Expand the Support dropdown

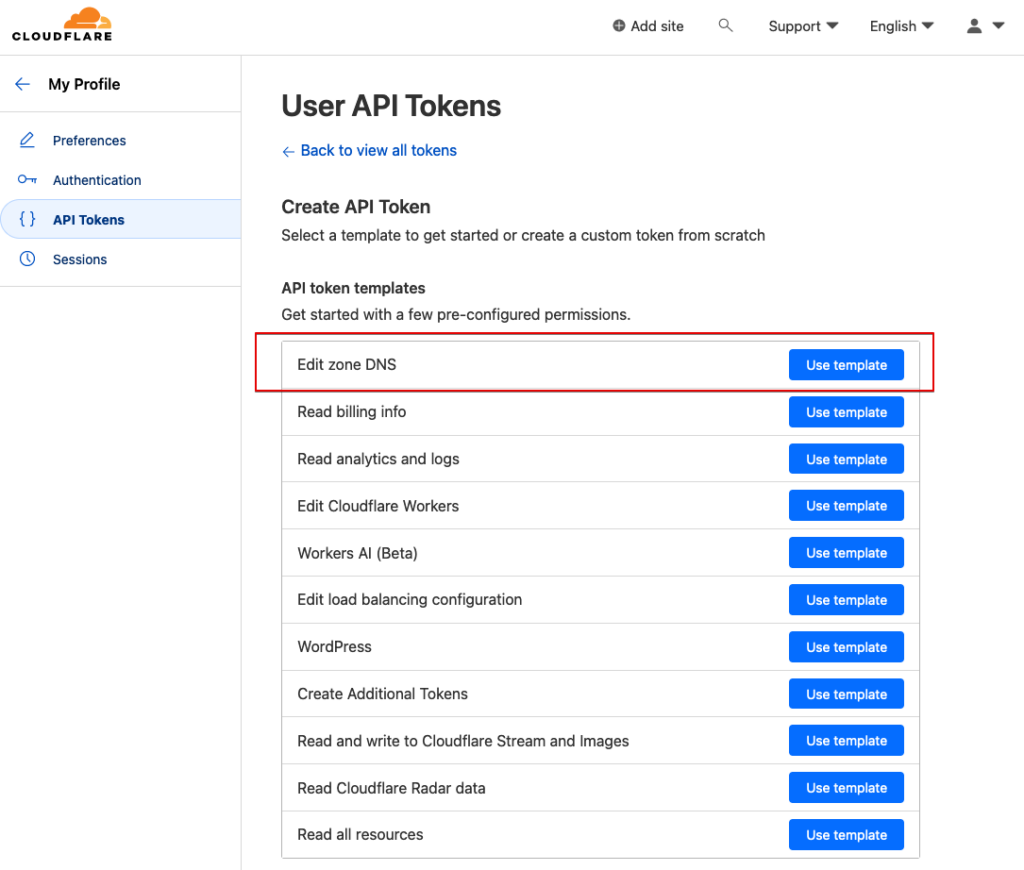[x=803, y=26]
